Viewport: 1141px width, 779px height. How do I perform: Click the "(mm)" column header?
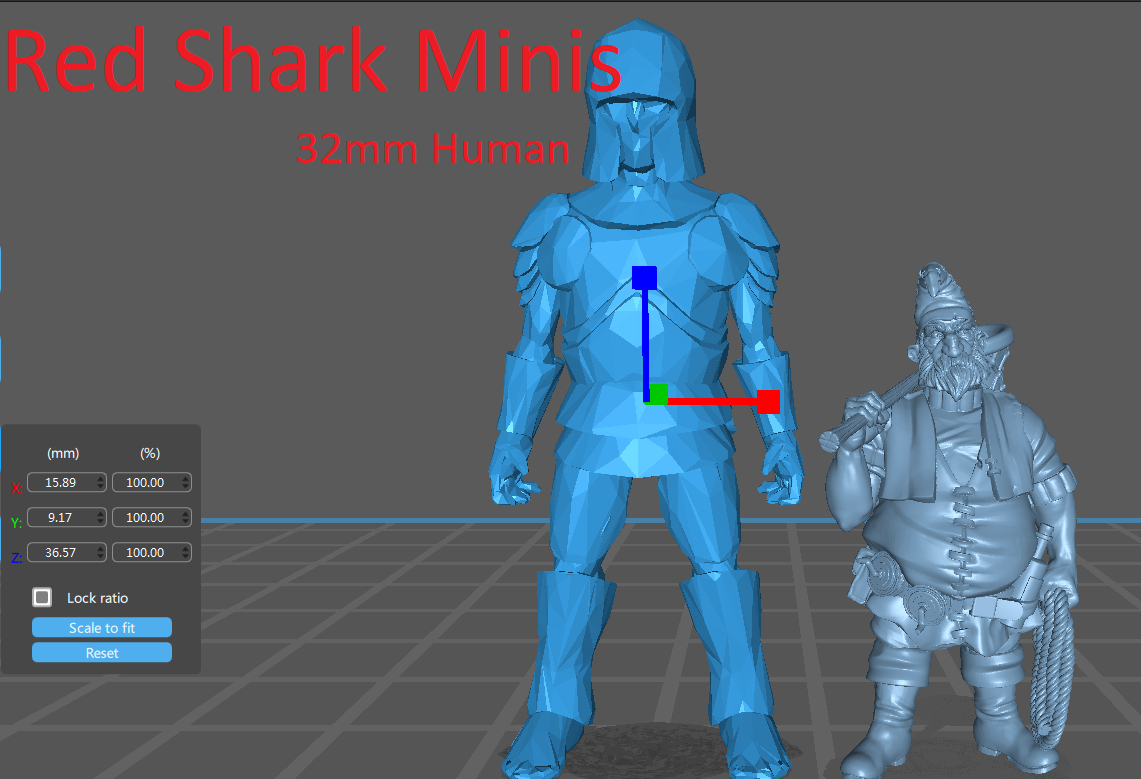[x=63, y=453]
